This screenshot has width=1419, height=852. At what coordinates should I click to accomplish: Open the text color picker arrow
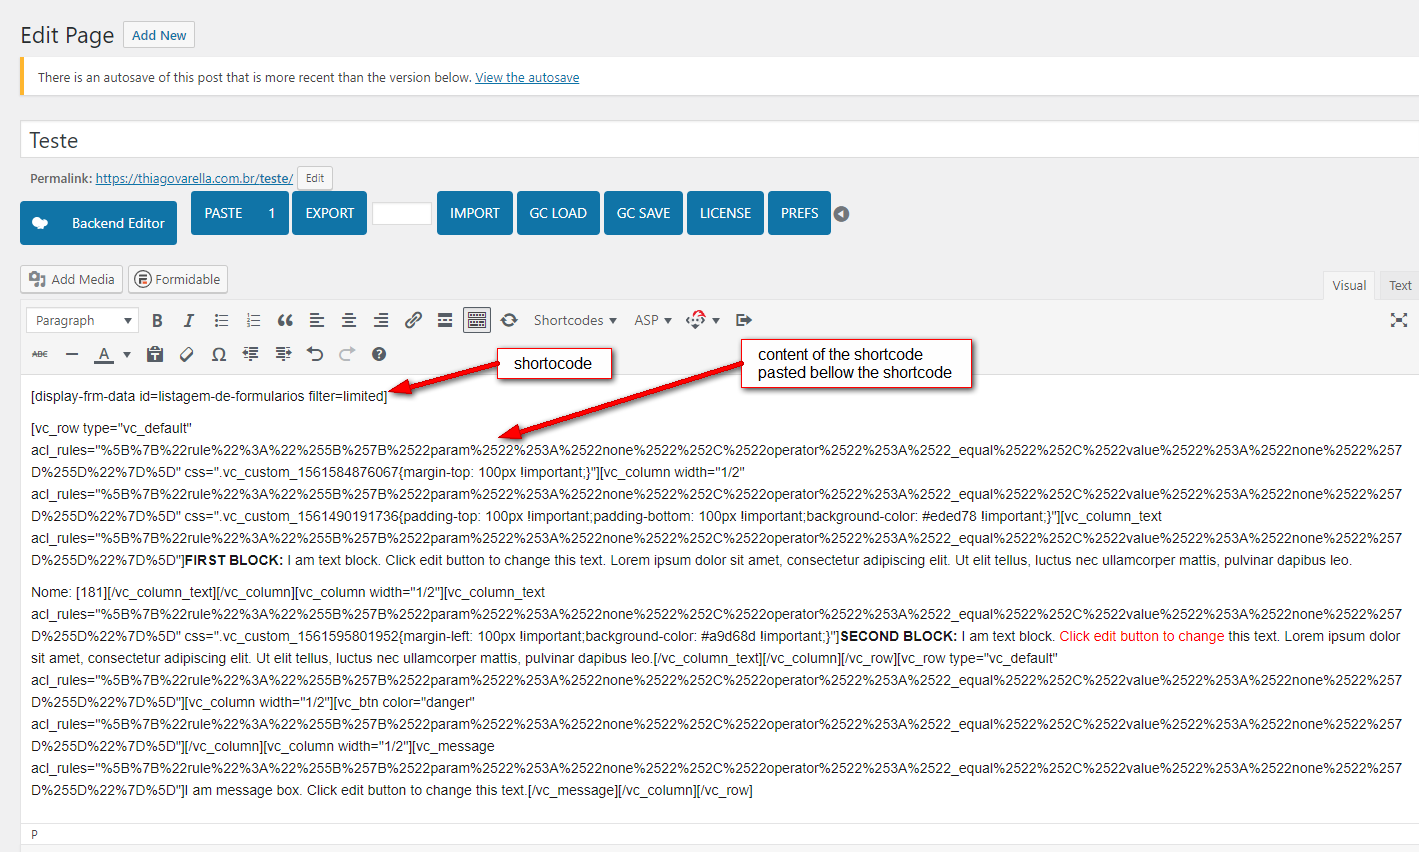(x=127, y=354)
